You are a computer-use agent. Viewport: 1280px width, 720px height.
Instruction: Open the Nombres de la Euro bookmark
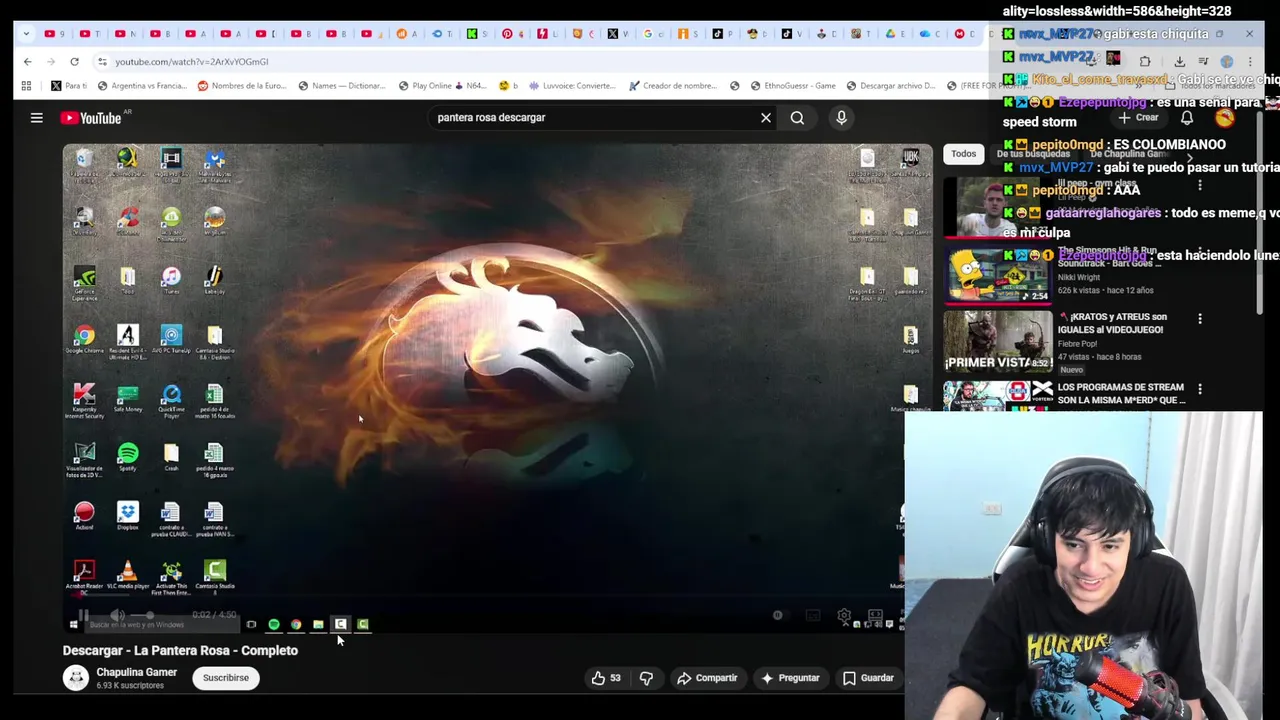pos(242,86)
